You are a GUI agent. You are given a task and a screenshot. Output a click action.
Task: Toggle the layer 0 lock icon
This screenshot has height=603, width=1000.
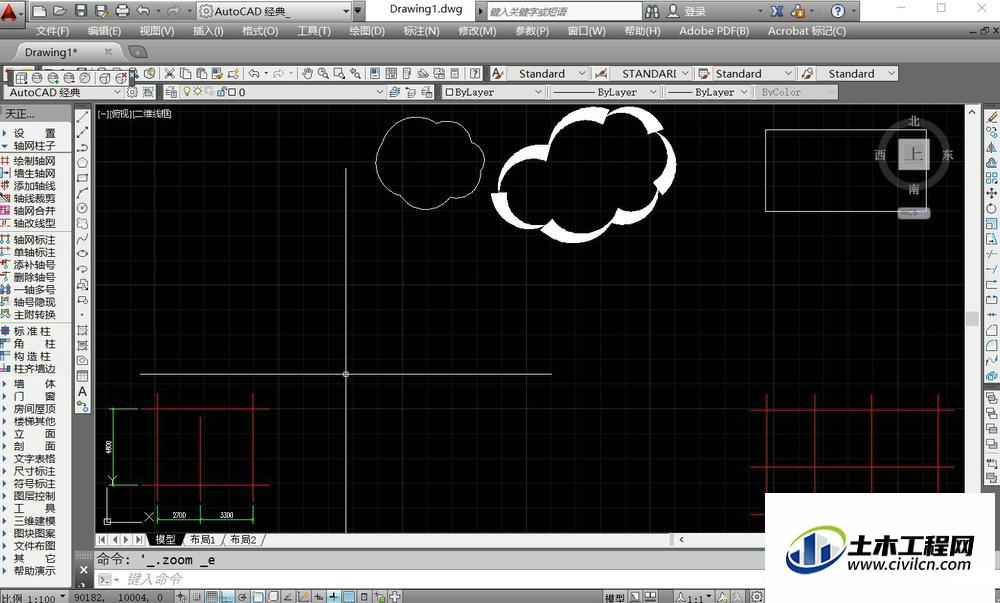pos(222,92)
